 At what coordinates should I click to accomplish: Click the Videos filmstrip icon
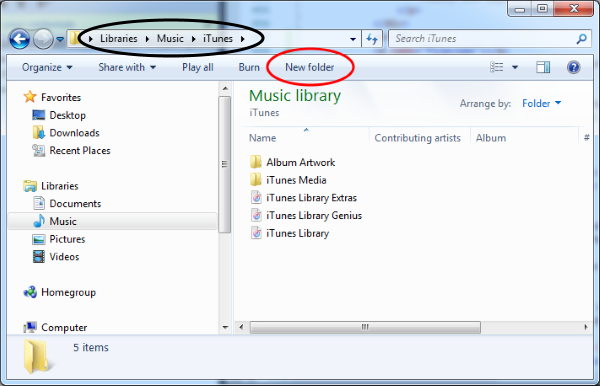(x=39, y=257)
